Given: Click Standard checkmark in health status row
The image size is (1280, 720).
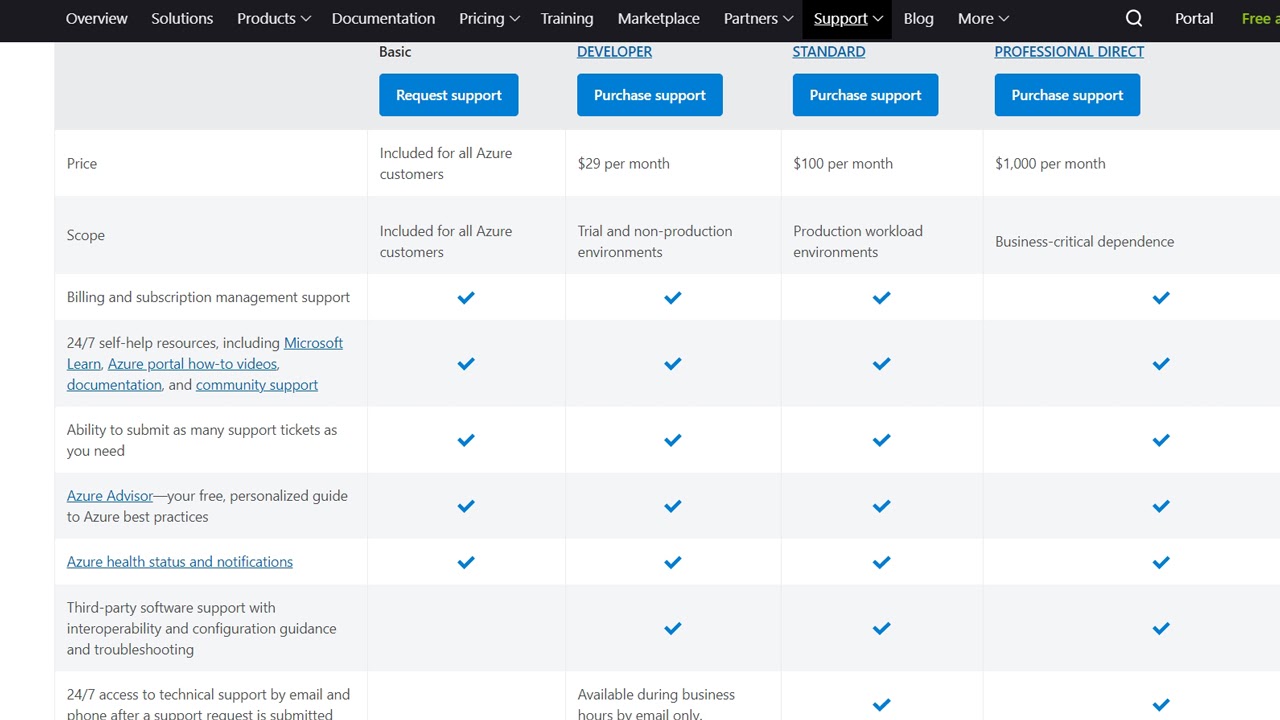Looking at the screenshot, I should [881, 561].
